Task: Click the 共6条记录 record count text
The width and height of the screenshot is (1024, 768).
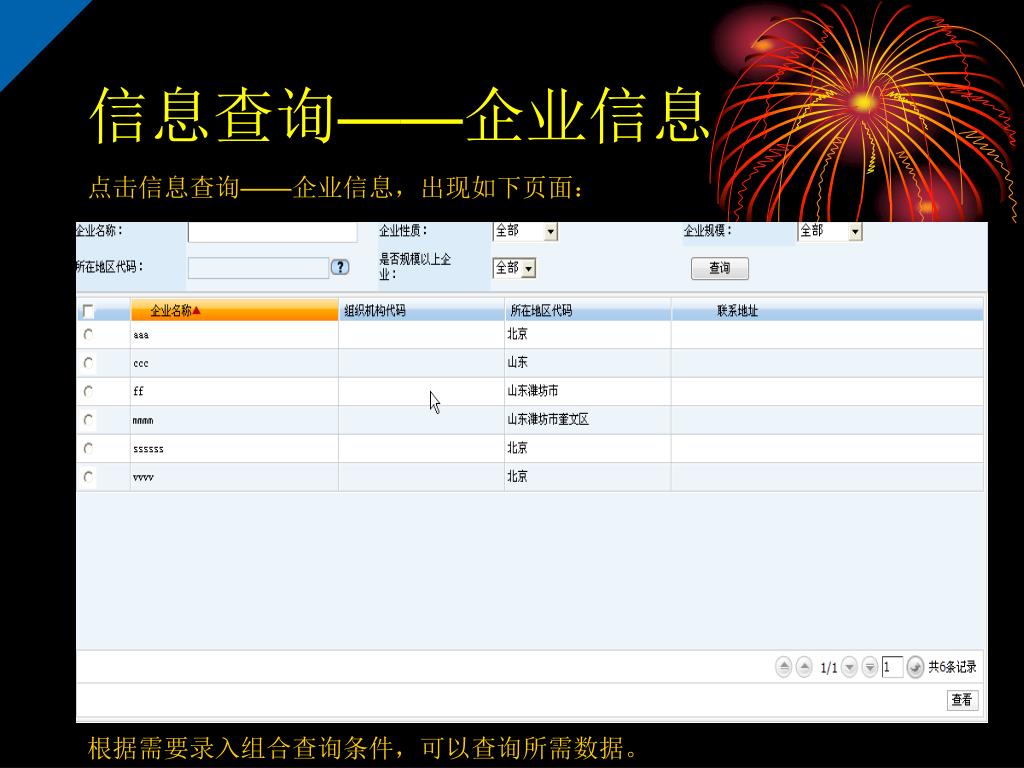Action: pyautogui.click(x=952, y=667)
